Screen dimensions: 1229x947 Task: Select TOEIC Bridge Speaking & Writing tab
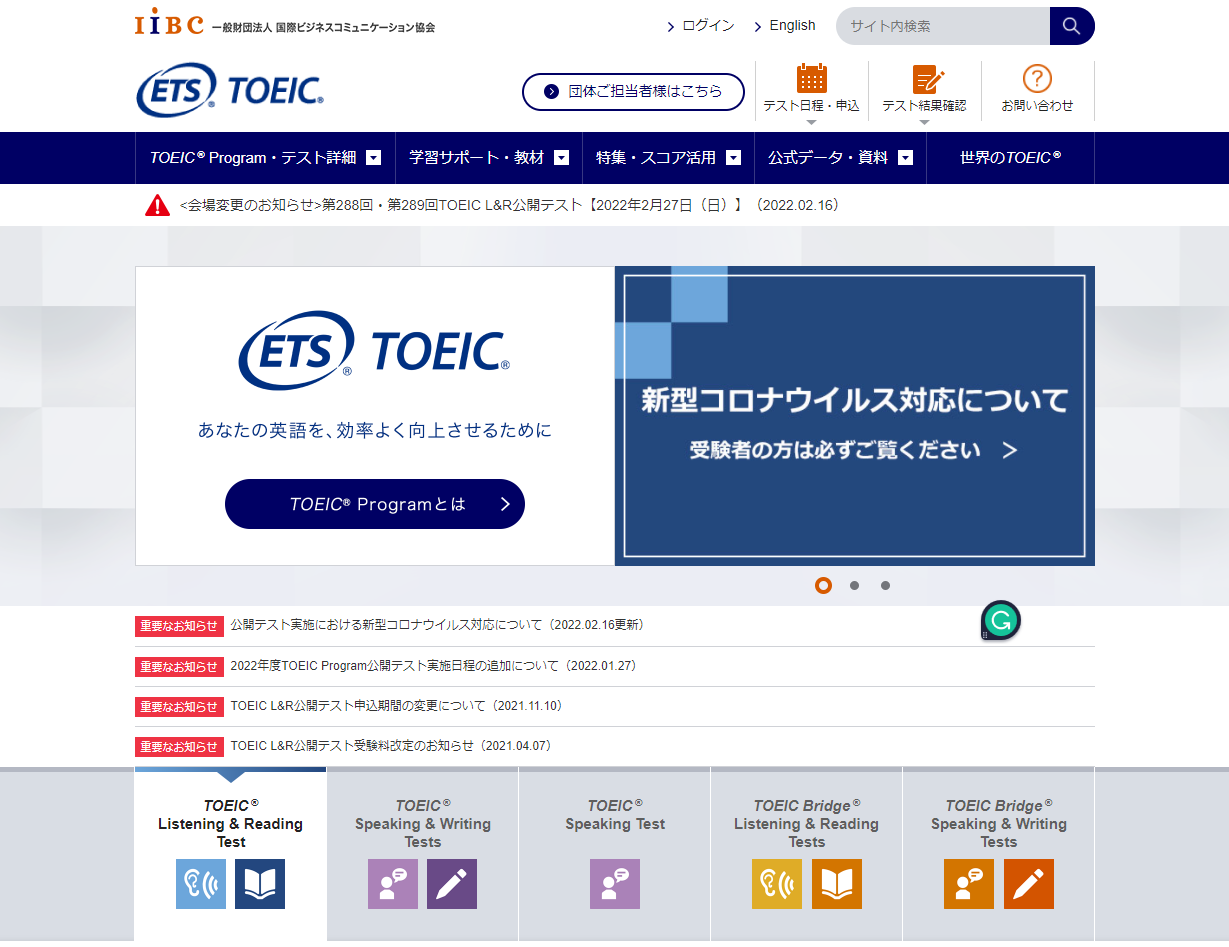click(999, 854)
